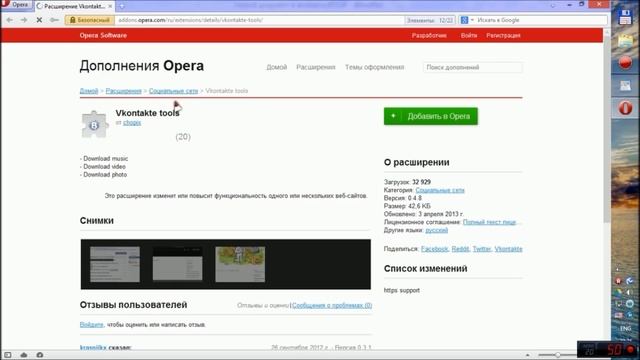
Task: Share the extension on Reddit
Action: point(460,249)
